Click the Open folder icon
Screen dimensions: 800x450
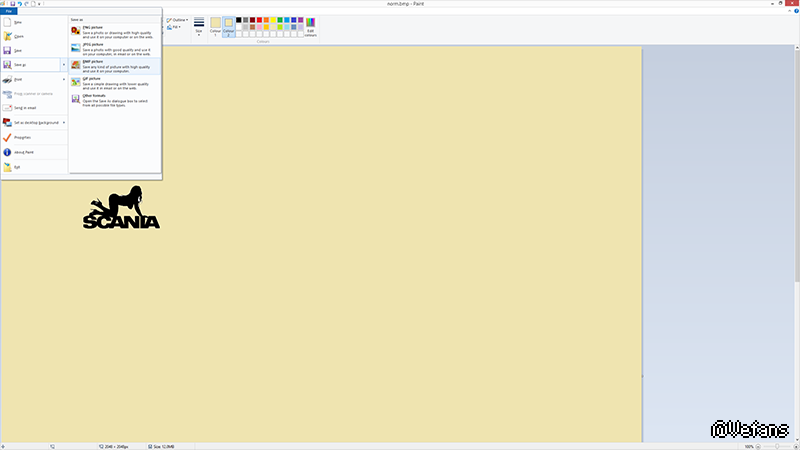click(8, 35)
